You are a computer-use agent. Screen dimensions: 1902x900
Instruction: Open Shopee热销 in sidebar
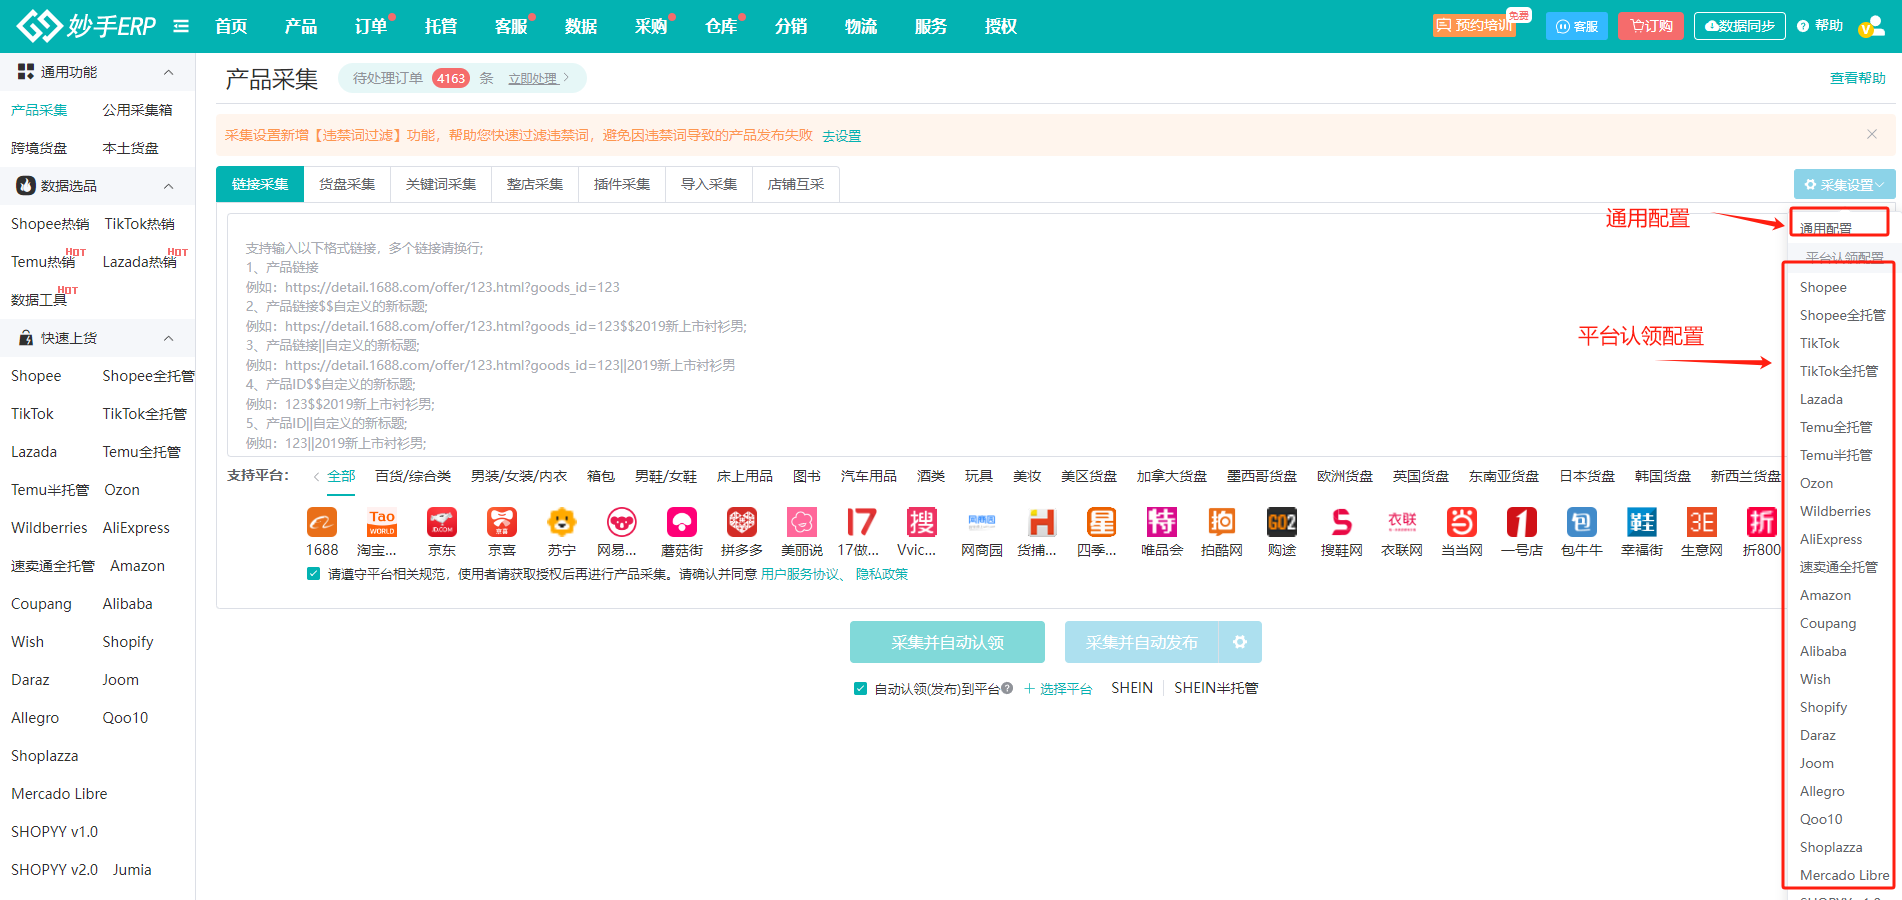point(50,224)
